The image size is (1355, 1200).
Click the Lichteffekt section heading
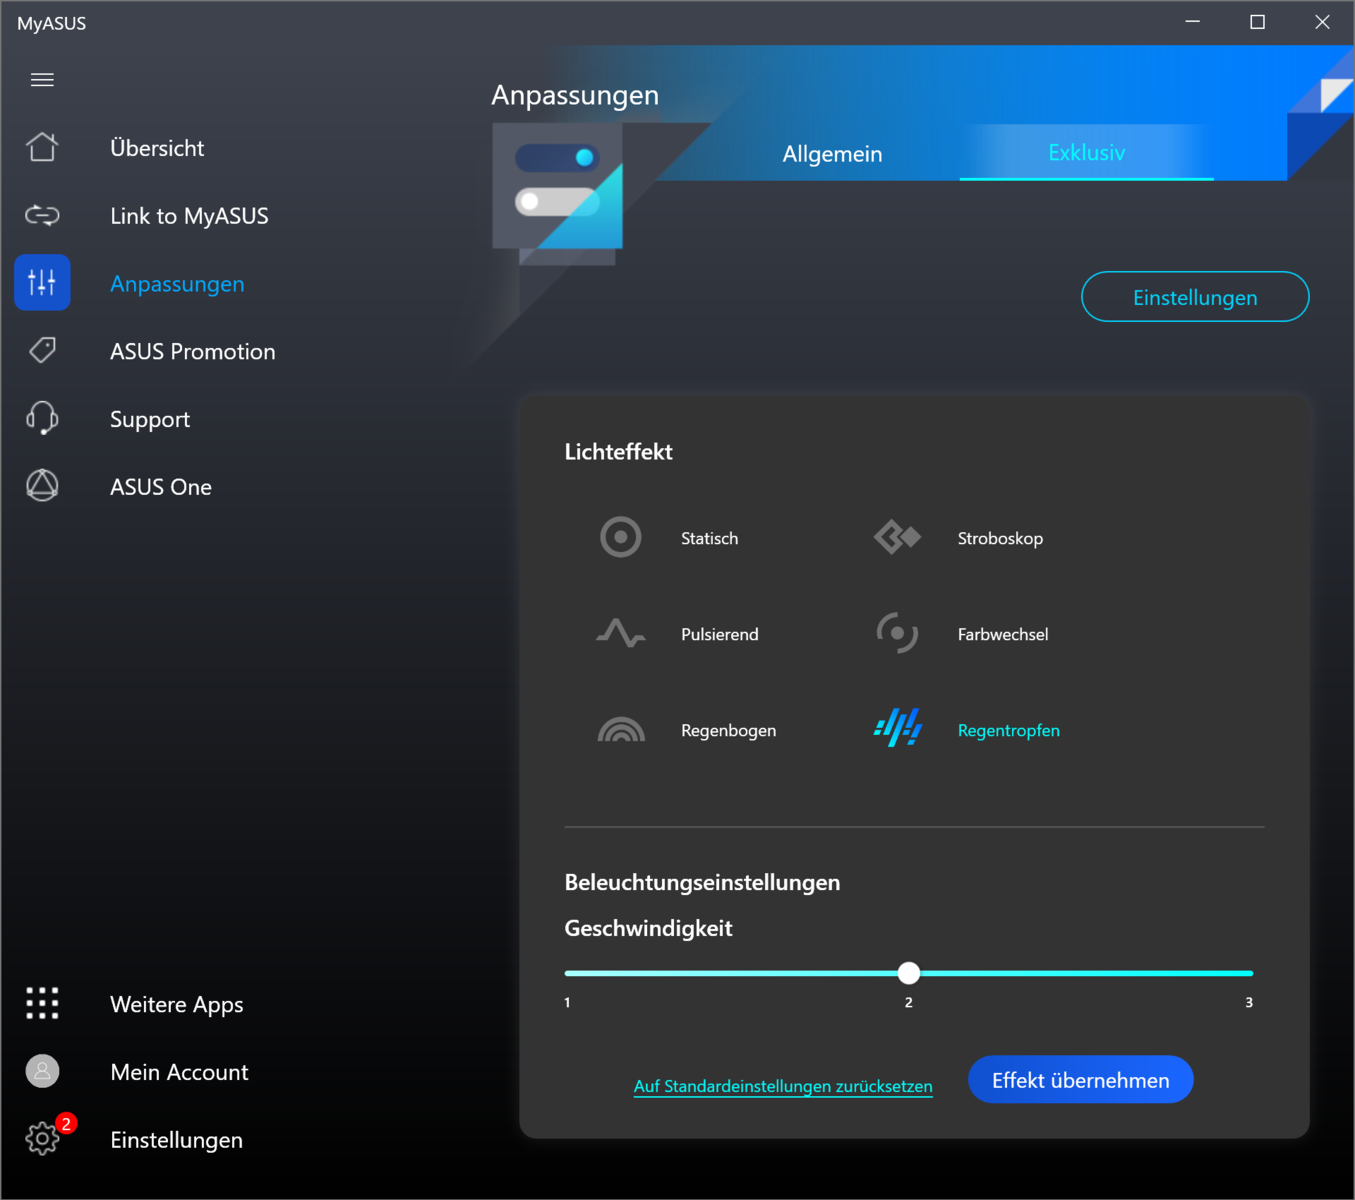[x=618, y=452]
